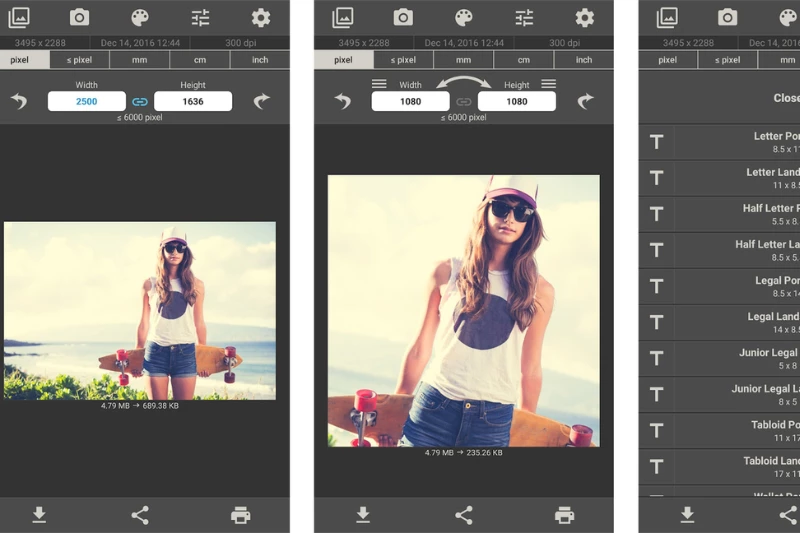Tap share icon in left screen
Viewport: 800px width, 533px height.
coord(140,515)
